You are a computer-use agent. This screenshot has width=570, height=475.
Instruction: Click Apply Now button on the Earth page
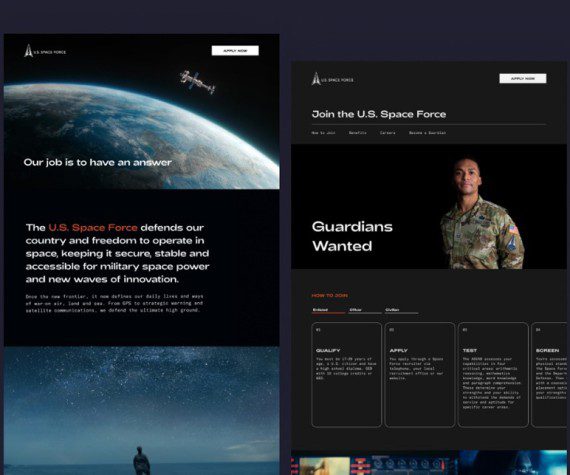(235, 51)
